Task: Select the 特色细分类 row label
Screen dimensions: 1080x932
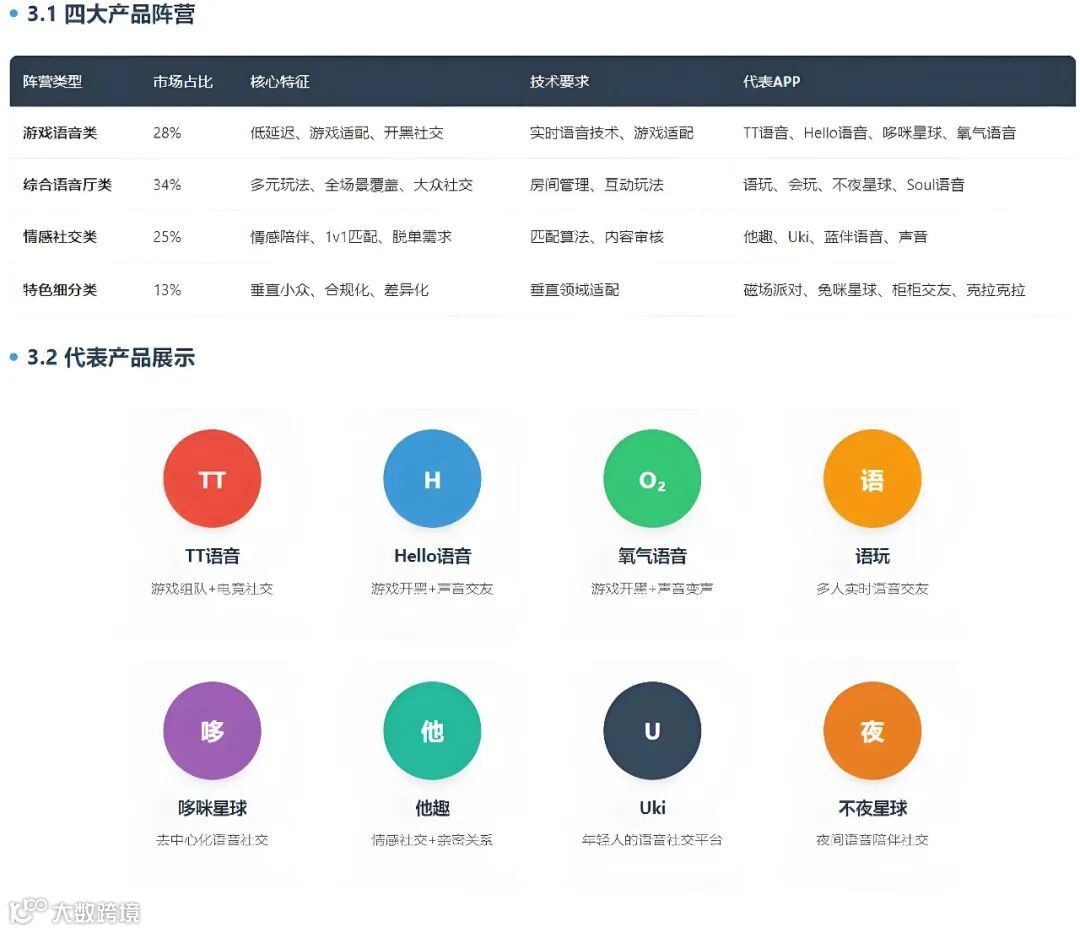Action: [60, 289]
